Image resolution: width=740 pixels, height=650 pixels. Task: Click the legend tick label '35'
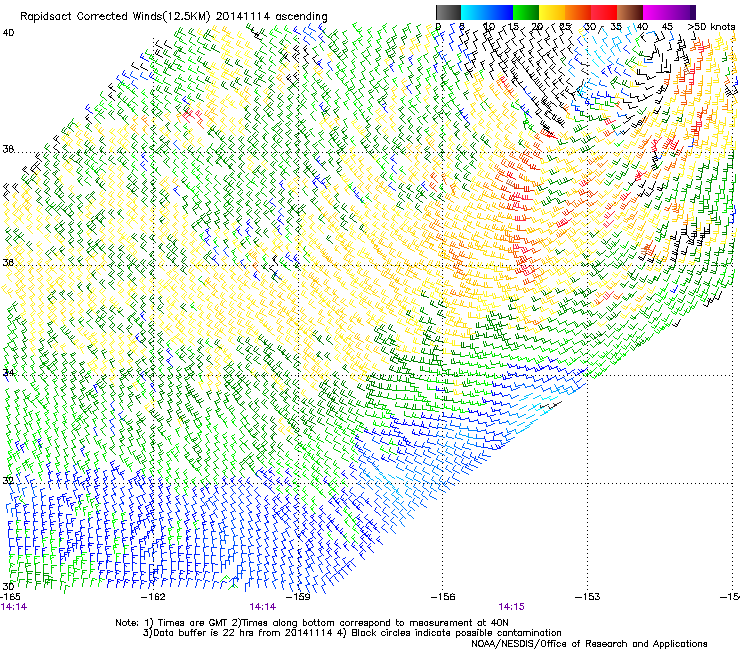616,27
